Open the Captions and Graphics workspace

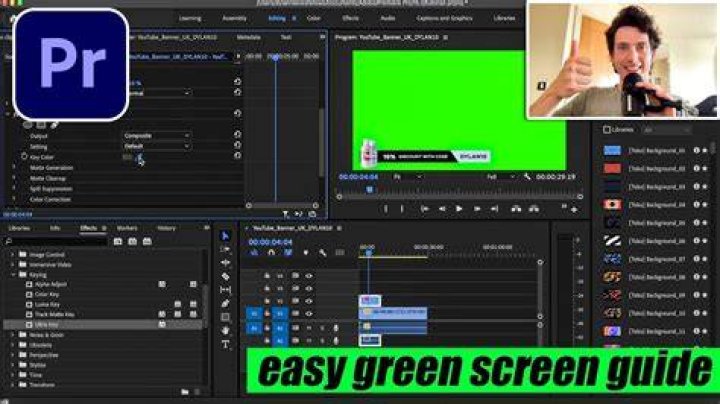(x=444, y=18)
